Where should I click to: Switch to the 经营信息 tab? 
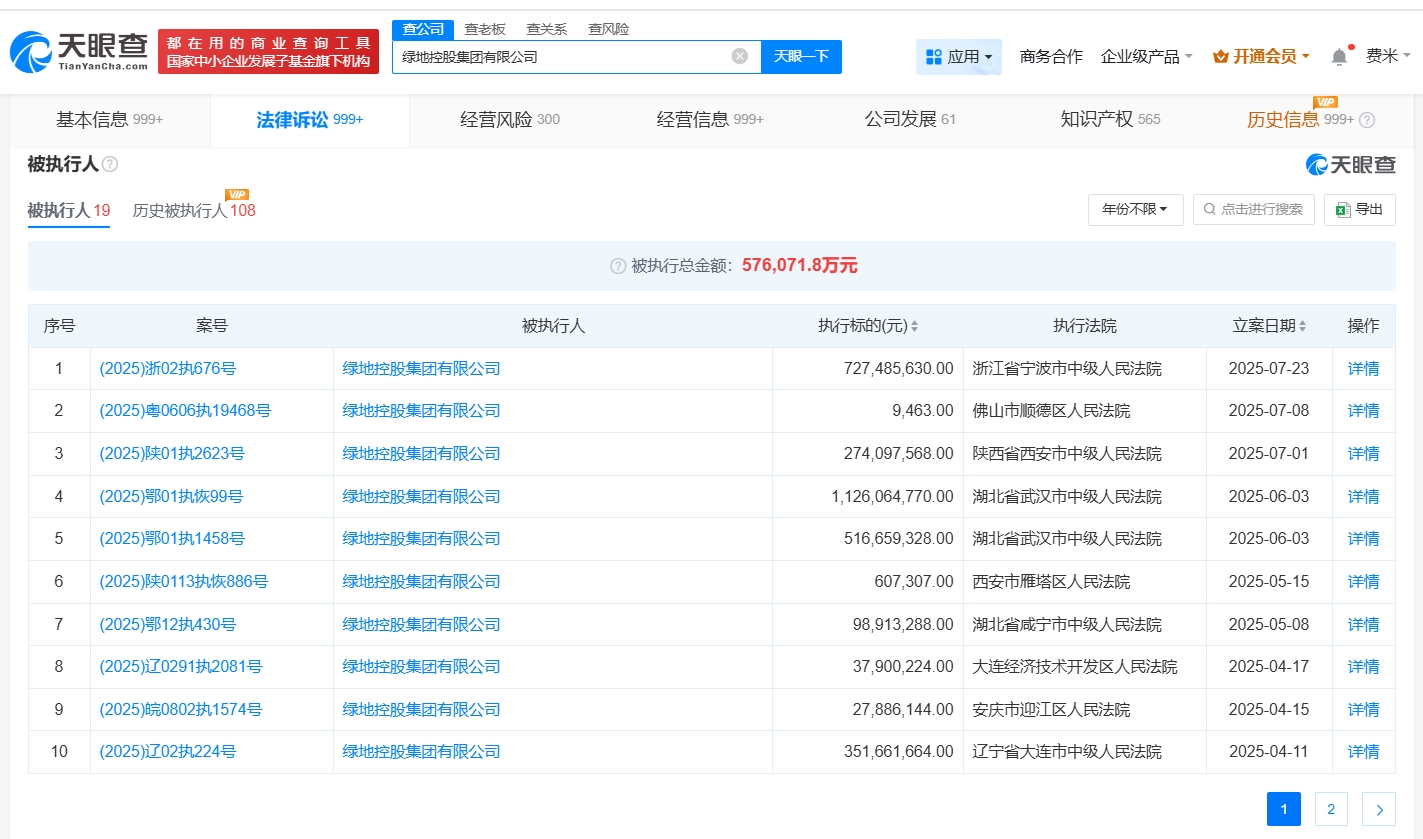710,120
